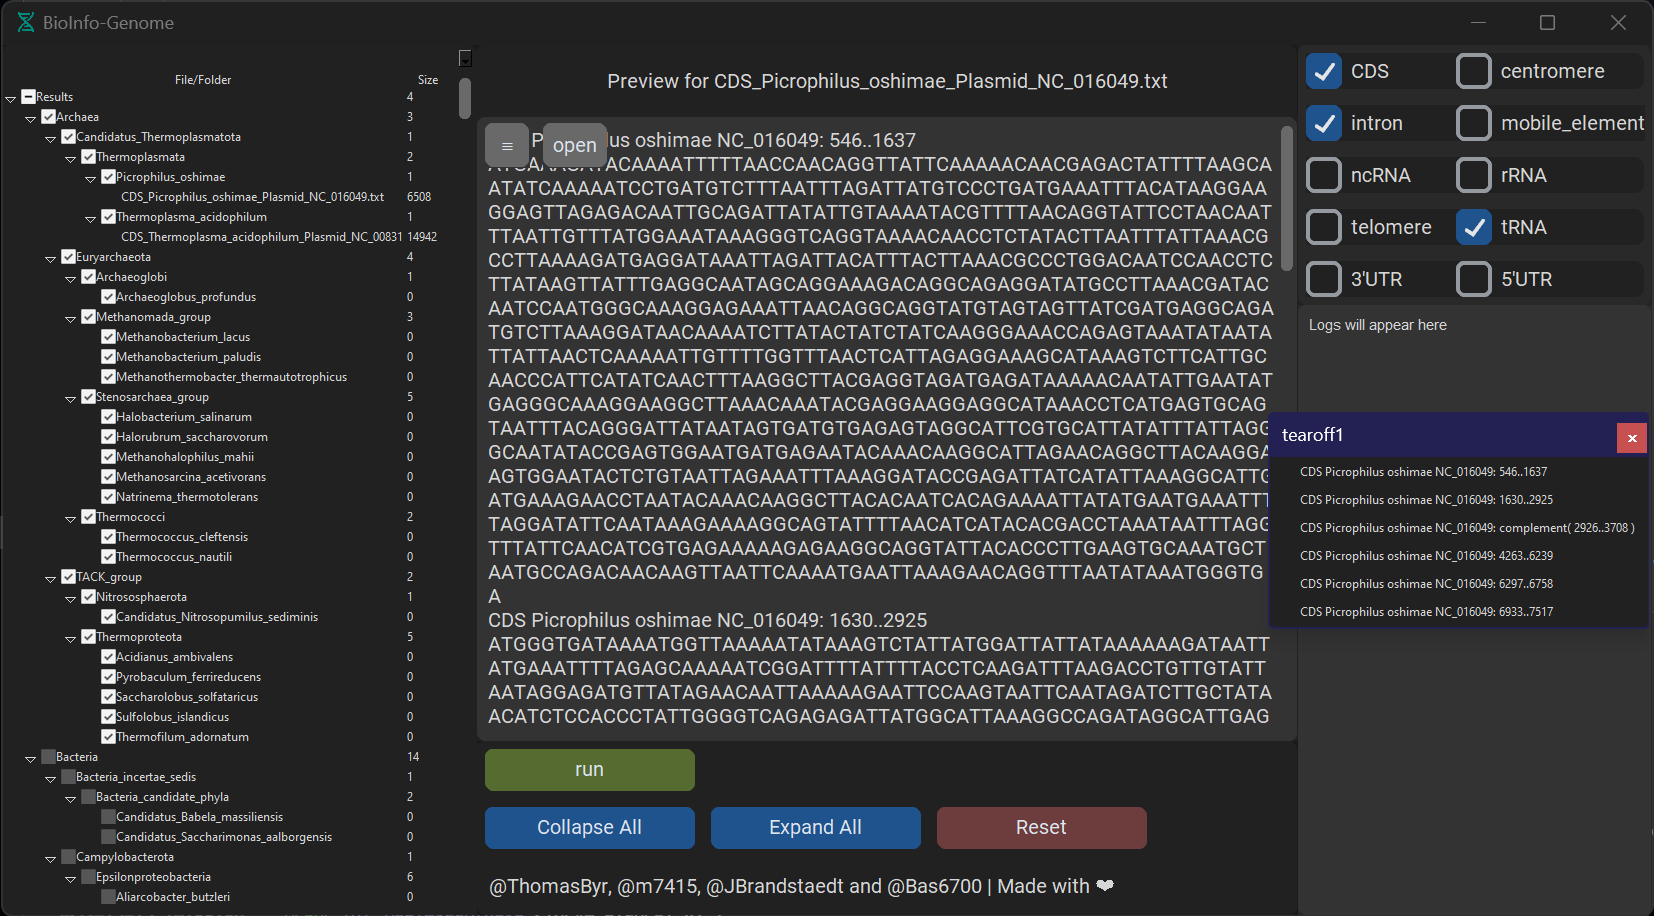Screen dimensions: 1654x916
Task: Select Thermococcus_nautili tree row
Action: pos(174,557)
